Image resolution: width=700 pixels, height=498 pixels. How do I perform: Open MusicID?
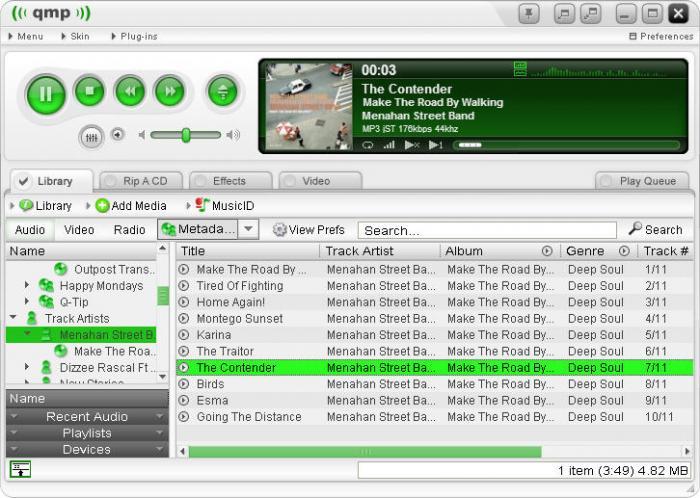(220, 206)
